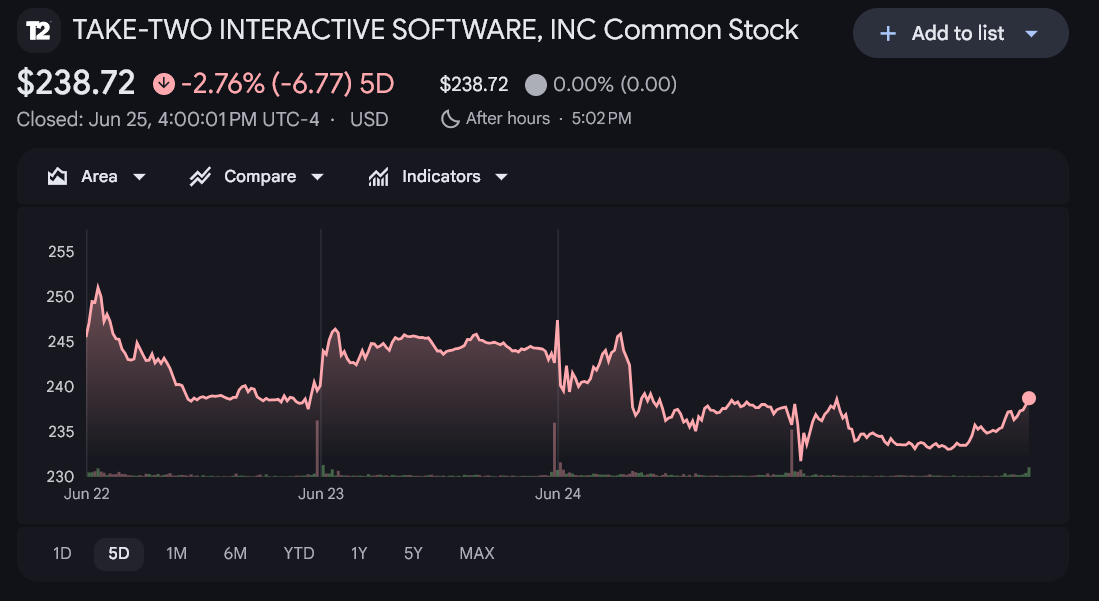Click the 235 price axis label

click(61, 431)
